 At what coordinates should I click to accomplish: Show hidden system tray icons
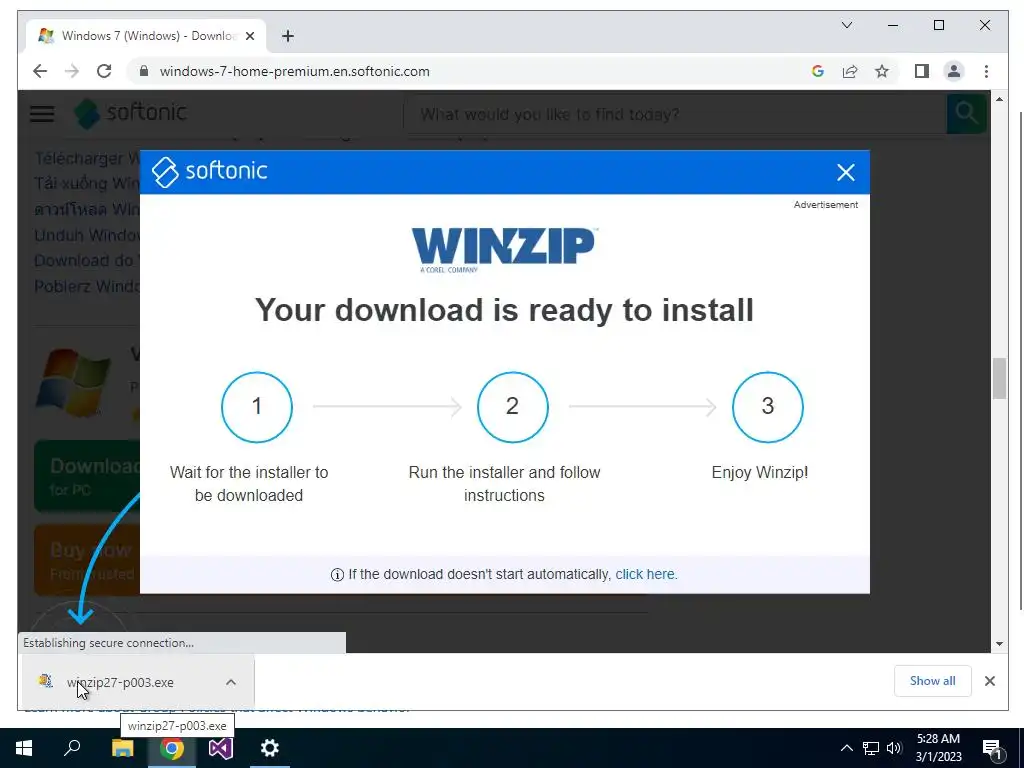pos(846,748)
